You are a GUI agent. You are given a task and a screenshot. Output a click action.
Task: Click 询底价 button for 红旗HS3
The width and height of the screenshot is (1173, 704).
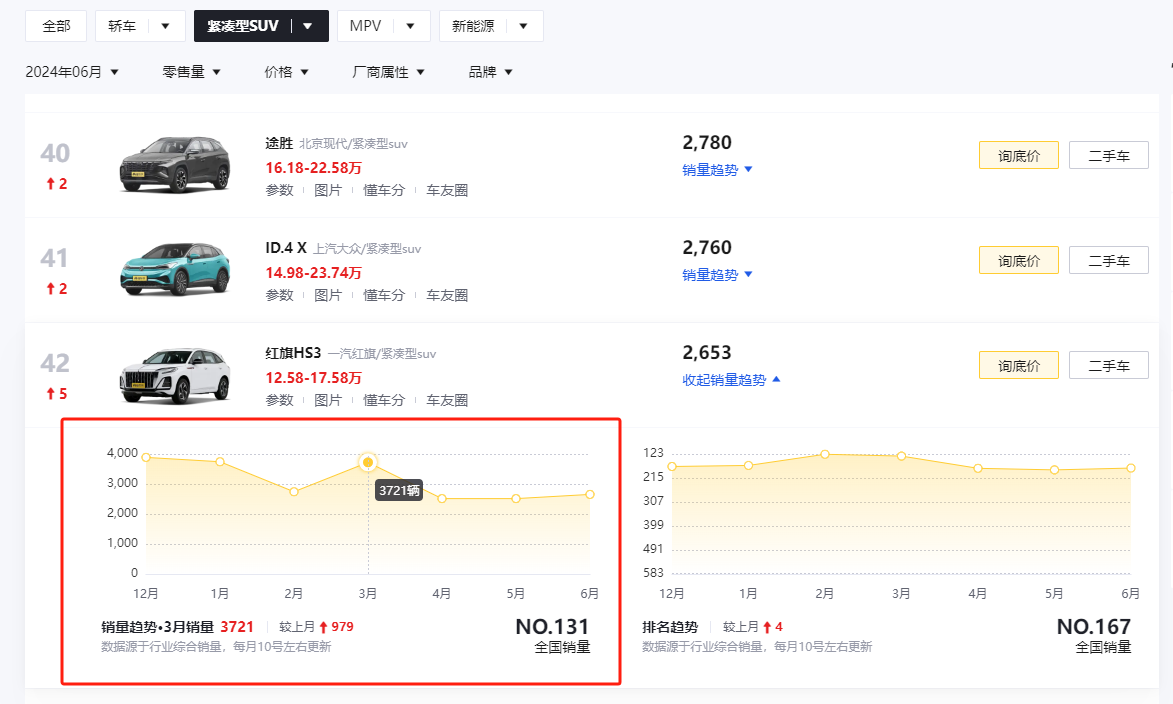pos(1018,366)
